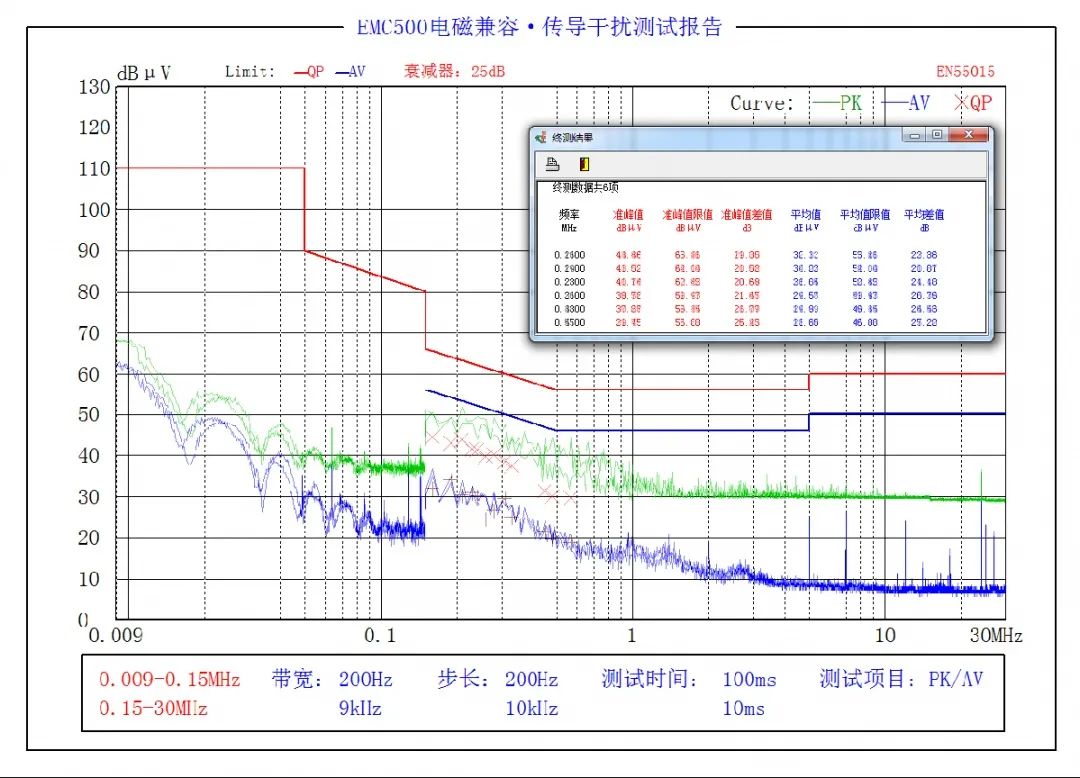
Task: Click the red QP limit legend entry
Action: click(309, 72)
